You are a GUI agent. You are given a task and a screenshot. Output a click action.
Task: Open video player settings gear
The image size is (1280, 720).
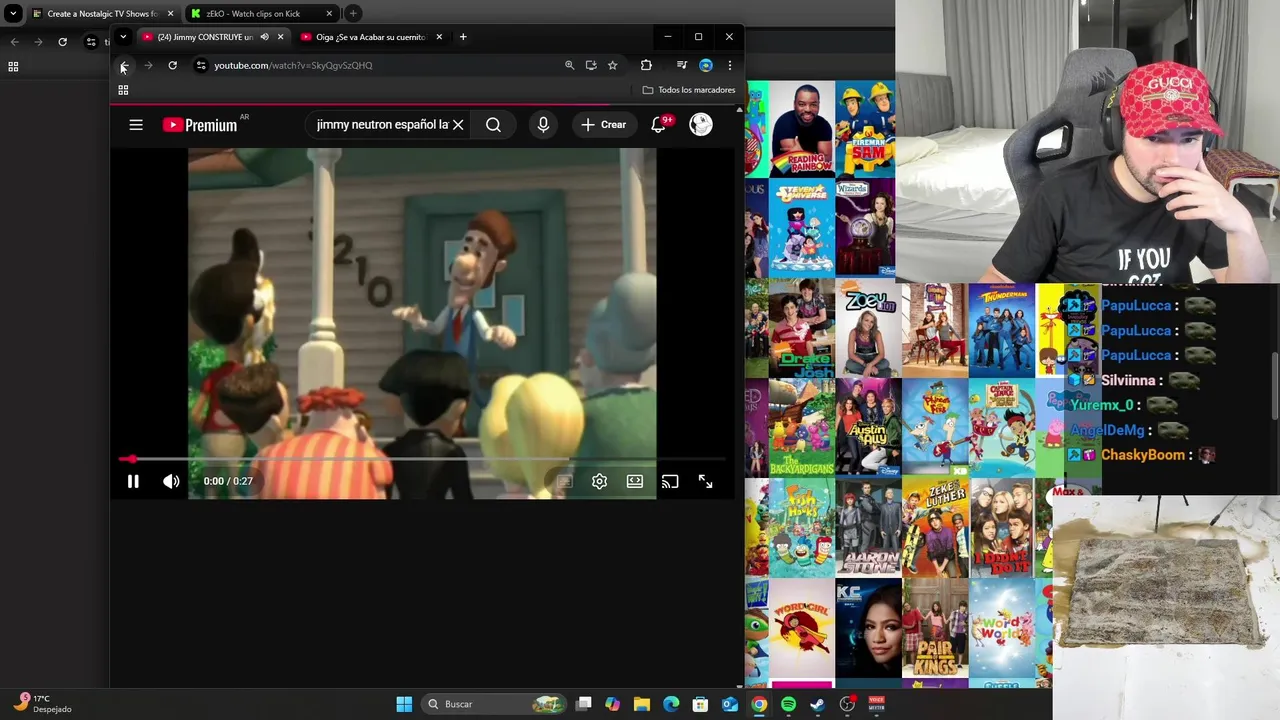click(x=599, y=482)
